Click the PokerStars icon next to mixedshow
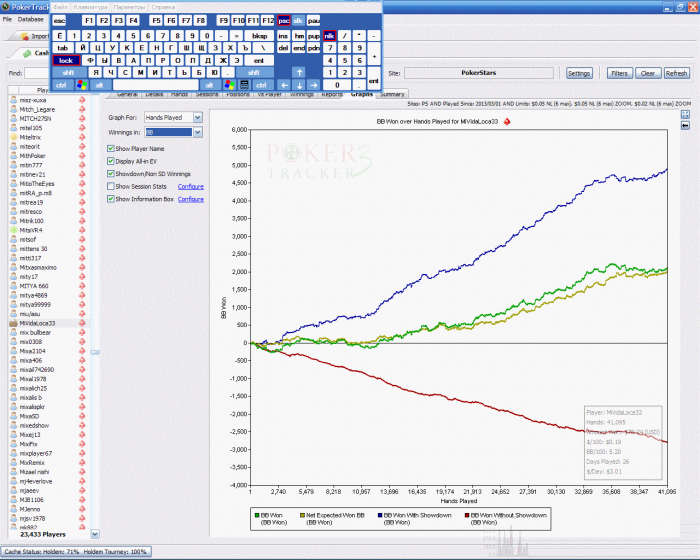 (x=82, y=425)
